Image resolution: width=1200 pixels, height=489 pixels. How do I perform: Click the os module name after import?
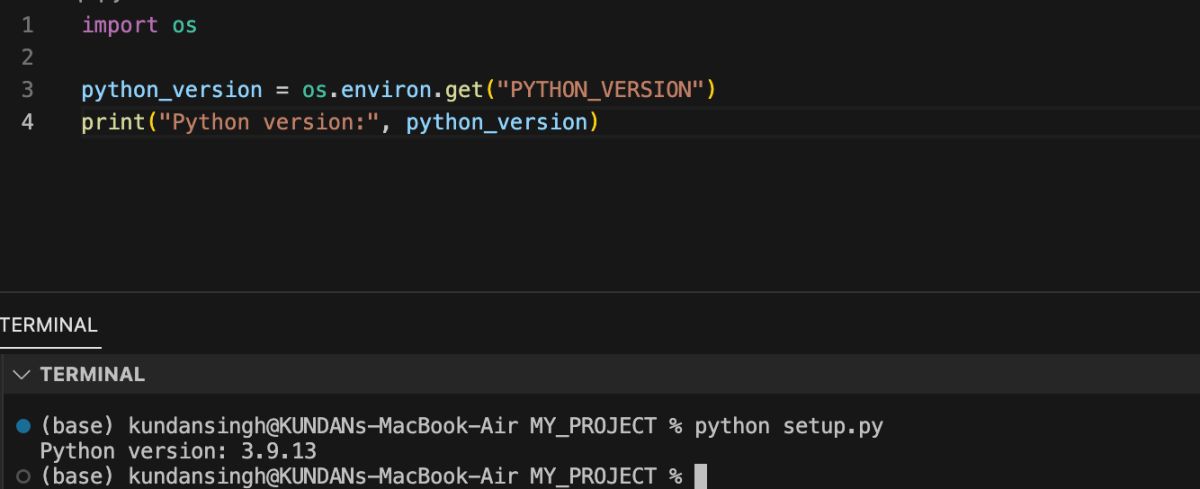pyautogui.click(x=184, y=25)
